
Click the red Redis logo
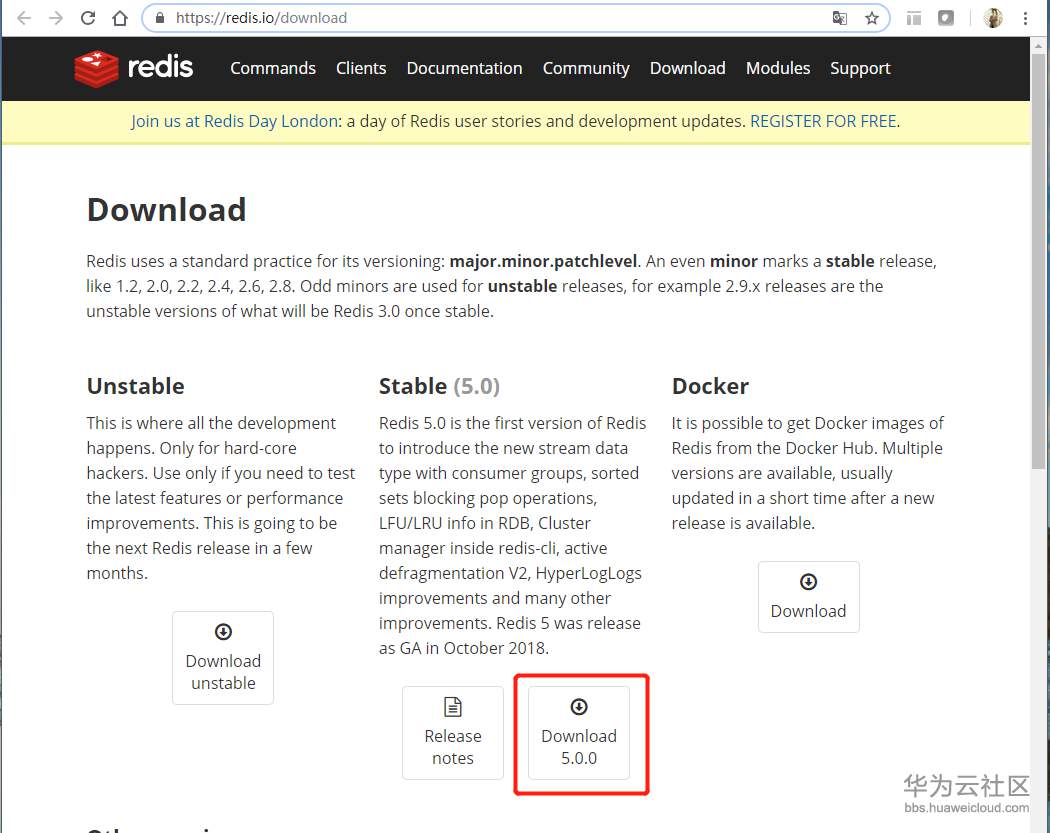click(x=96, y=68)
